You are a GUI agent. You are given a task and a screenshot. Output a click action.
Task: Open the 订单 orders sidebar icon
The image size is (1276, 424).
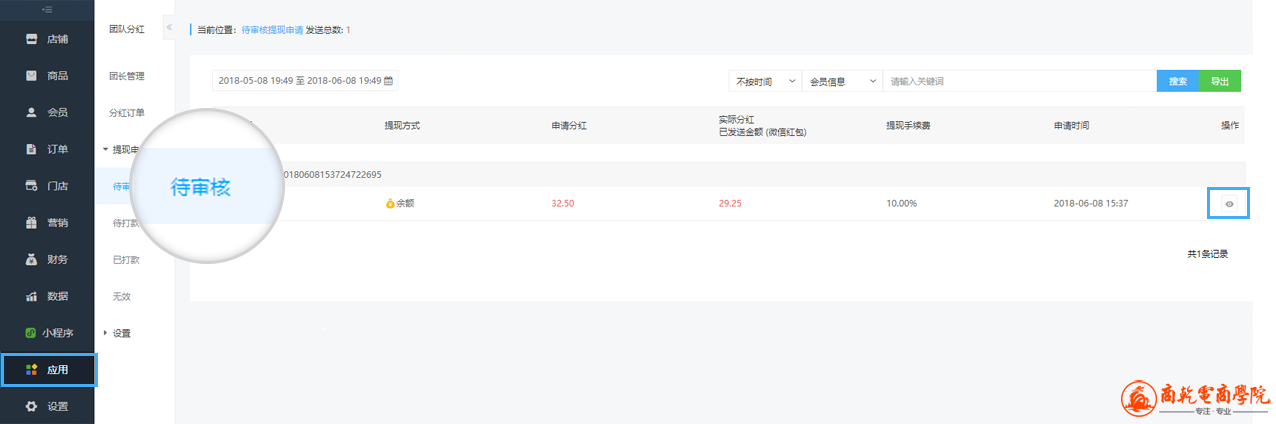coord(31,150)
